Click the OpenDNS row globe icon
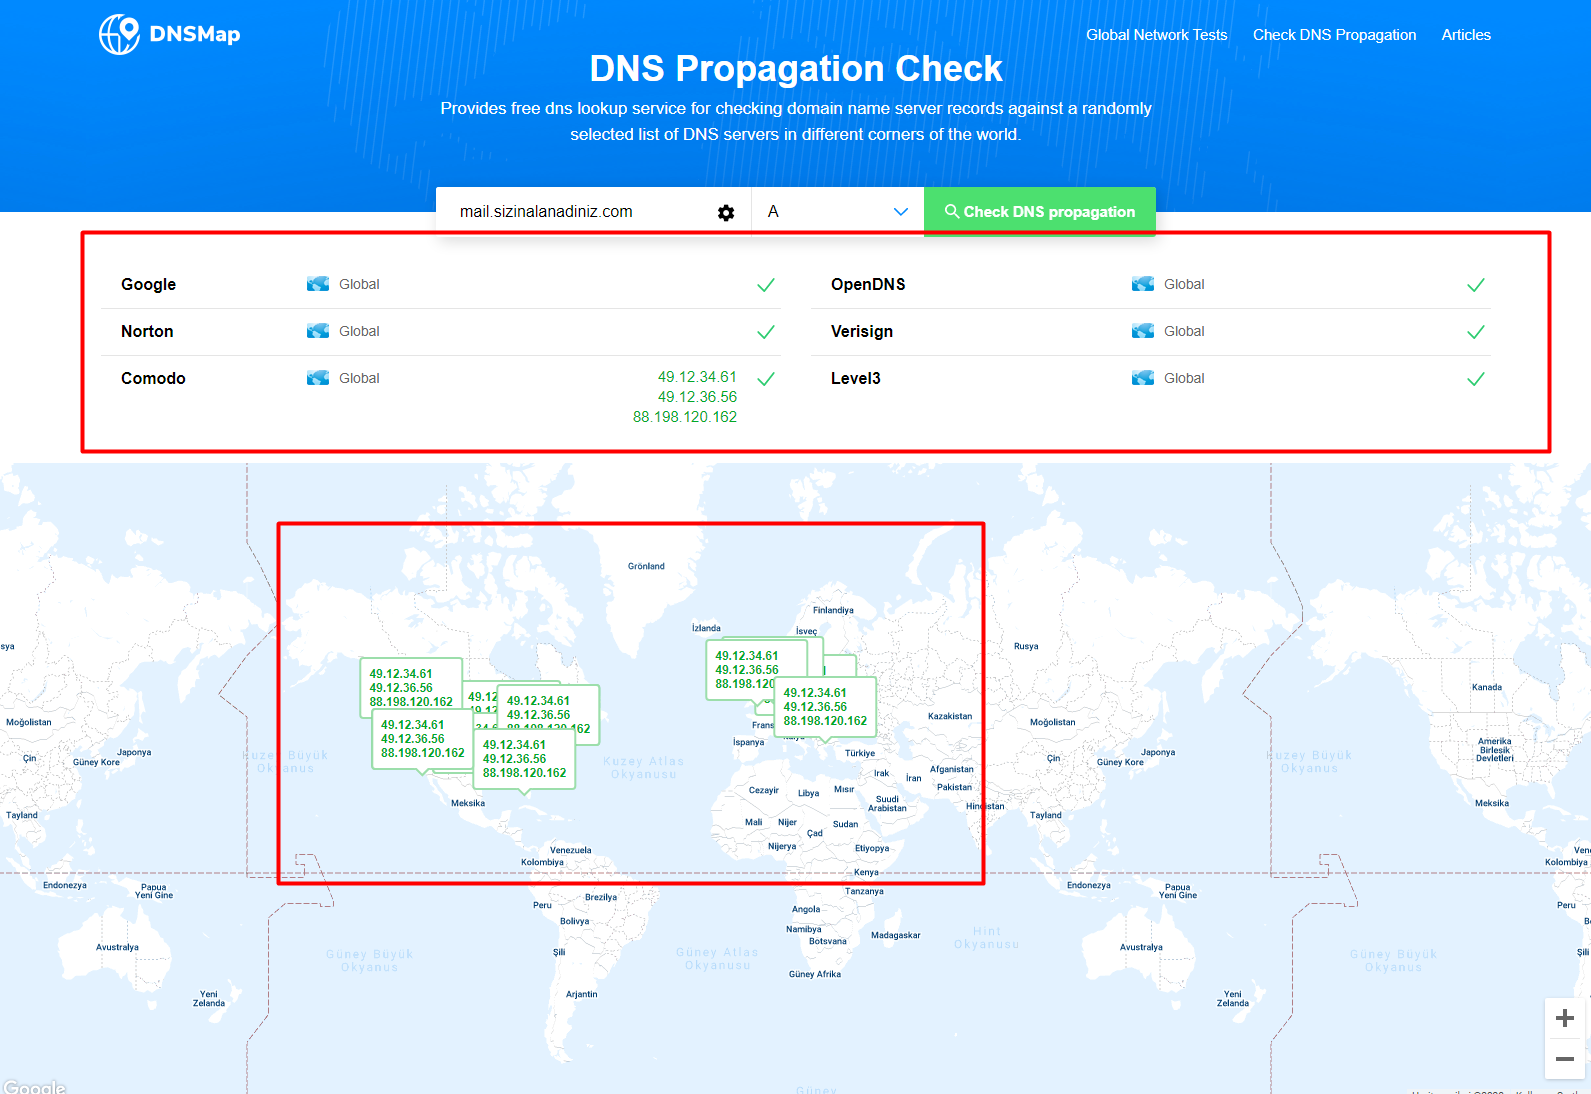This screenshot has width=1591, height=1094. (1143, 284)
